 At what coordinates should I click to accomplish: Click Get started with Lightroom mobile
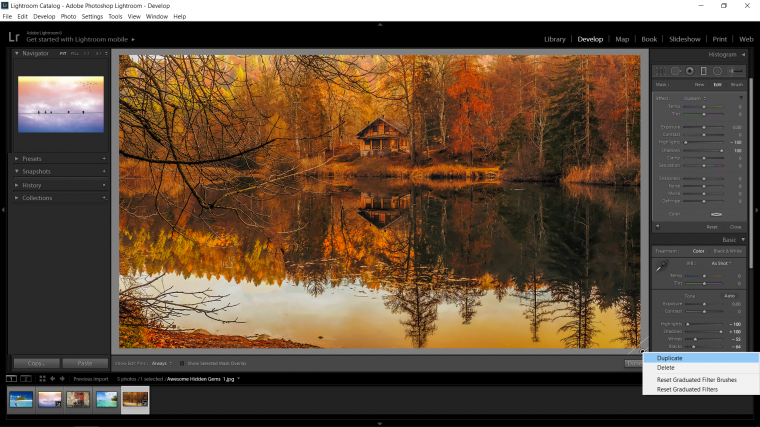(77, 40)
